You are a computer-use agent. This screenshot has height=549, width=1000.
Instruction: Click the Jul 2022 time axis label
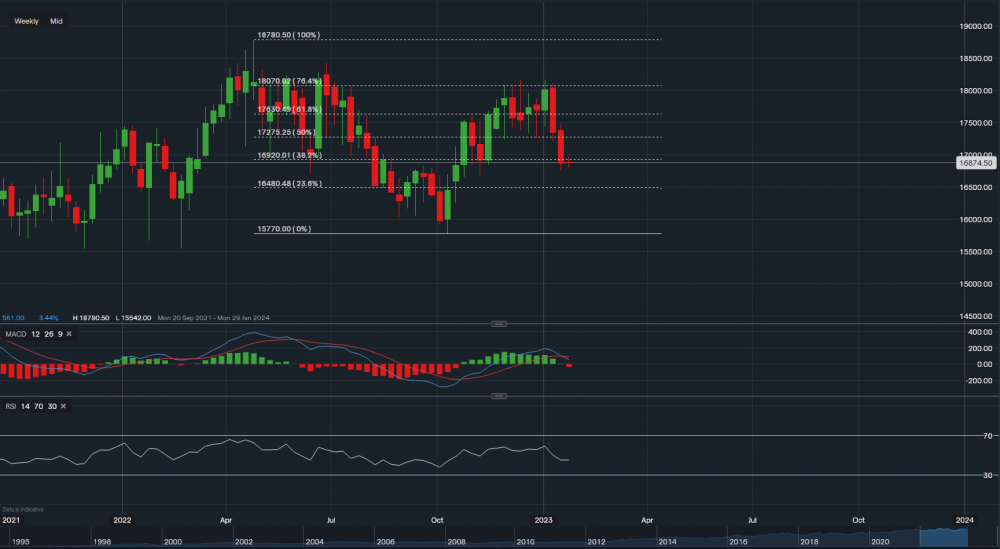click(330, 520)
